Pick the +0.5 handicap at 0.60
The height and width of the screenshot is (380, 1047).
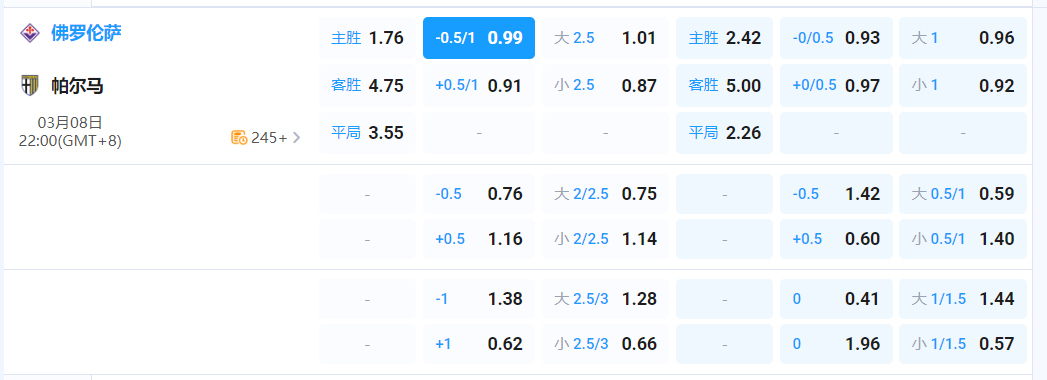836,239
